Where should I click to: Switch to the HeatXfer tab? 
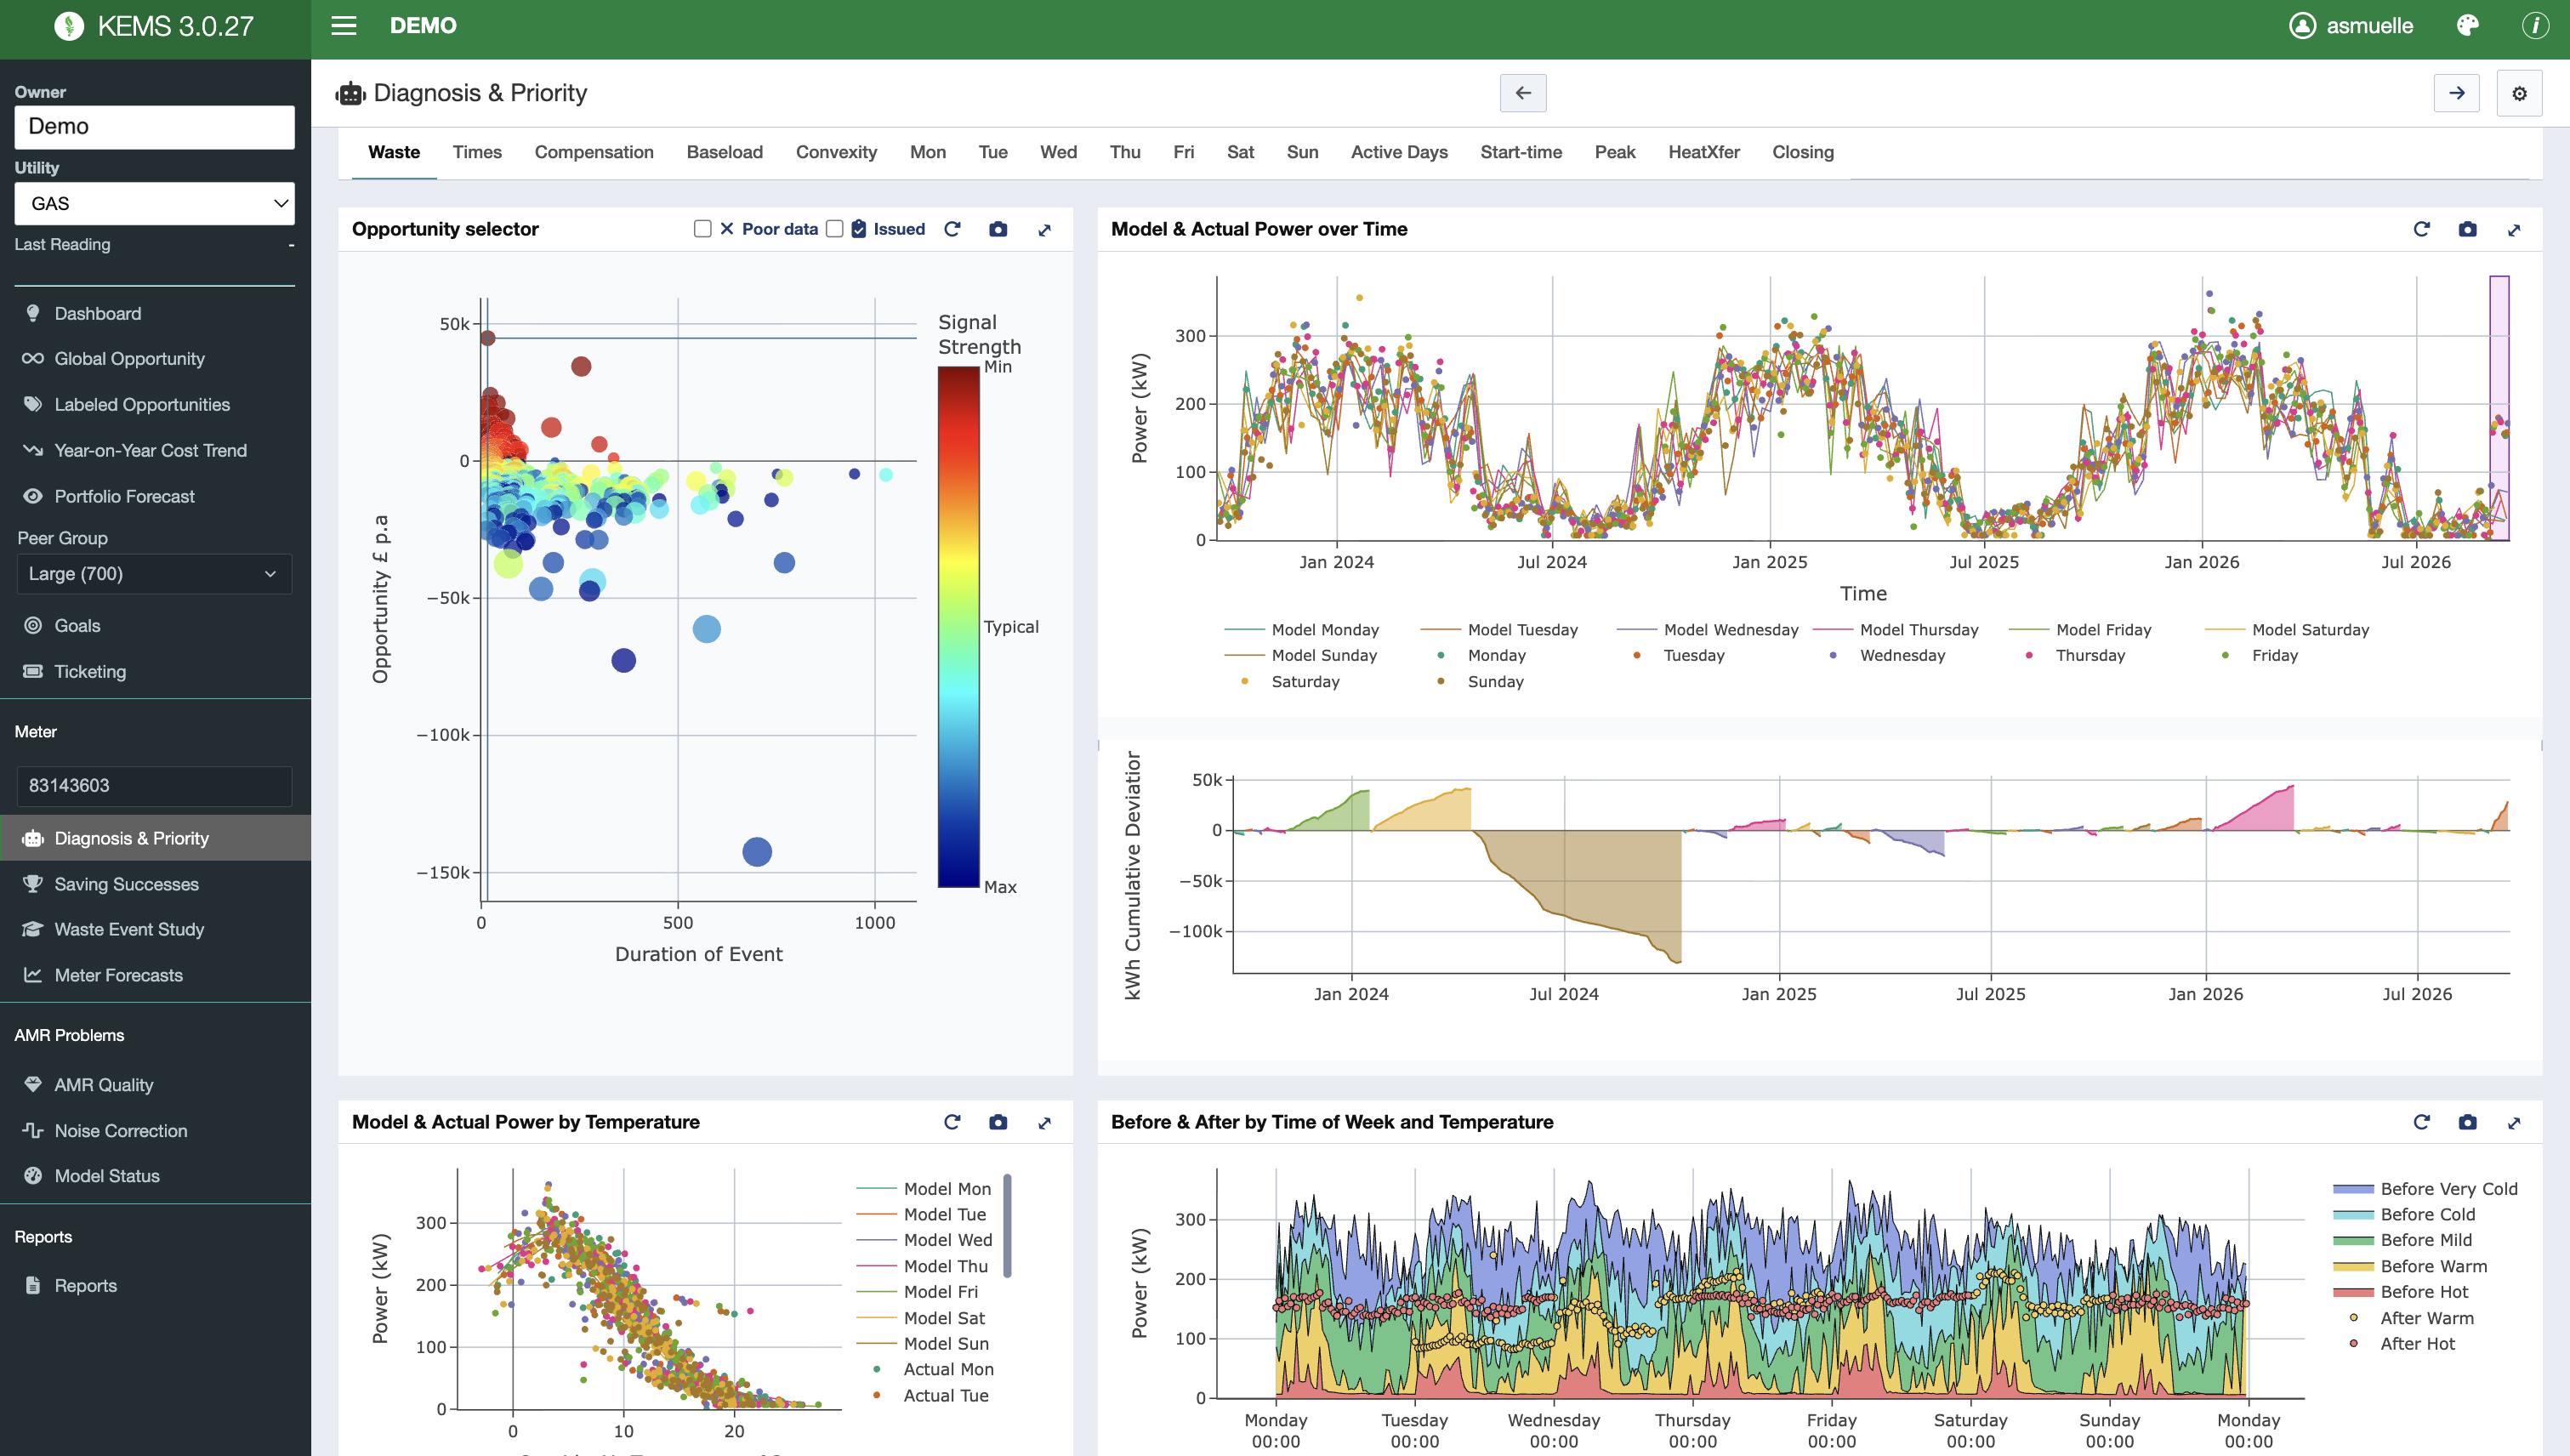[x=1704, y=152]
